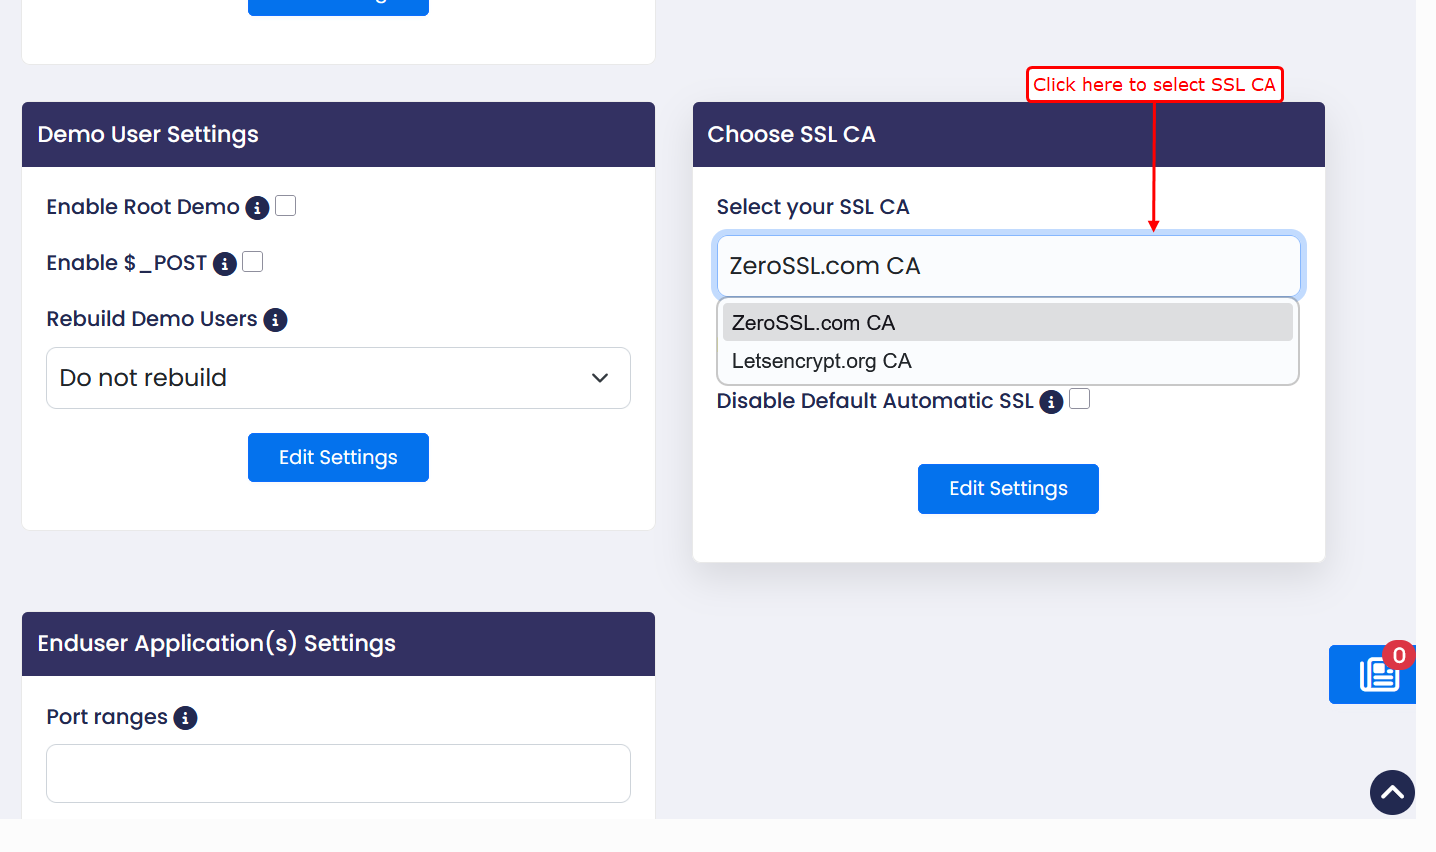1436x852 pixels.
Task: Click the red notification badge
Action: (x=1399, y=656)
